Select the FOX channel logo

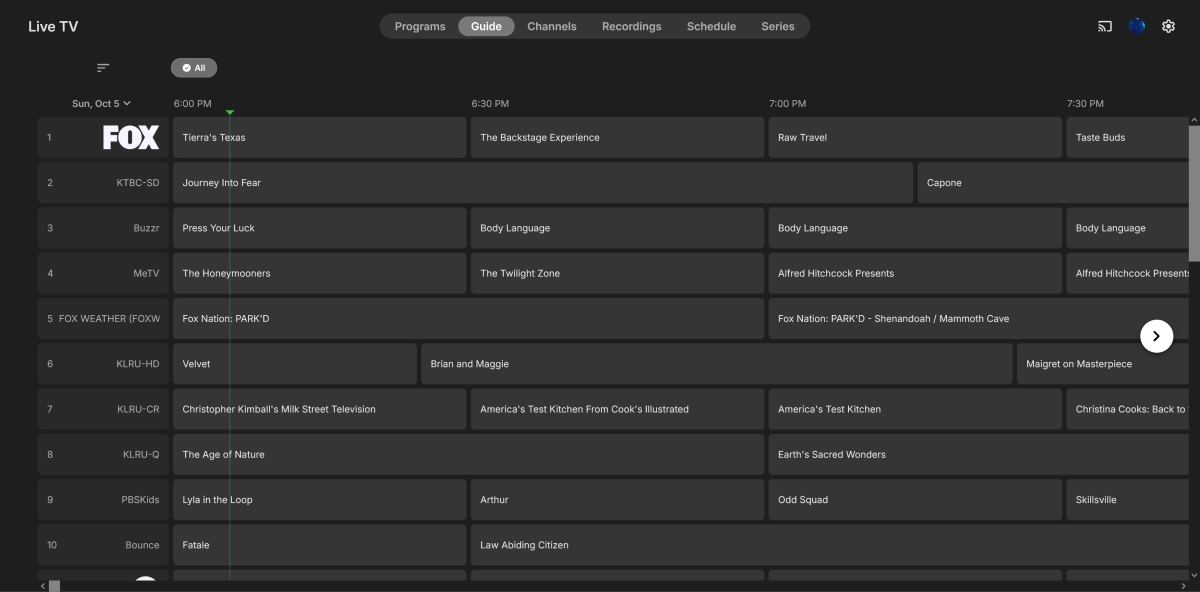point(130,137)
